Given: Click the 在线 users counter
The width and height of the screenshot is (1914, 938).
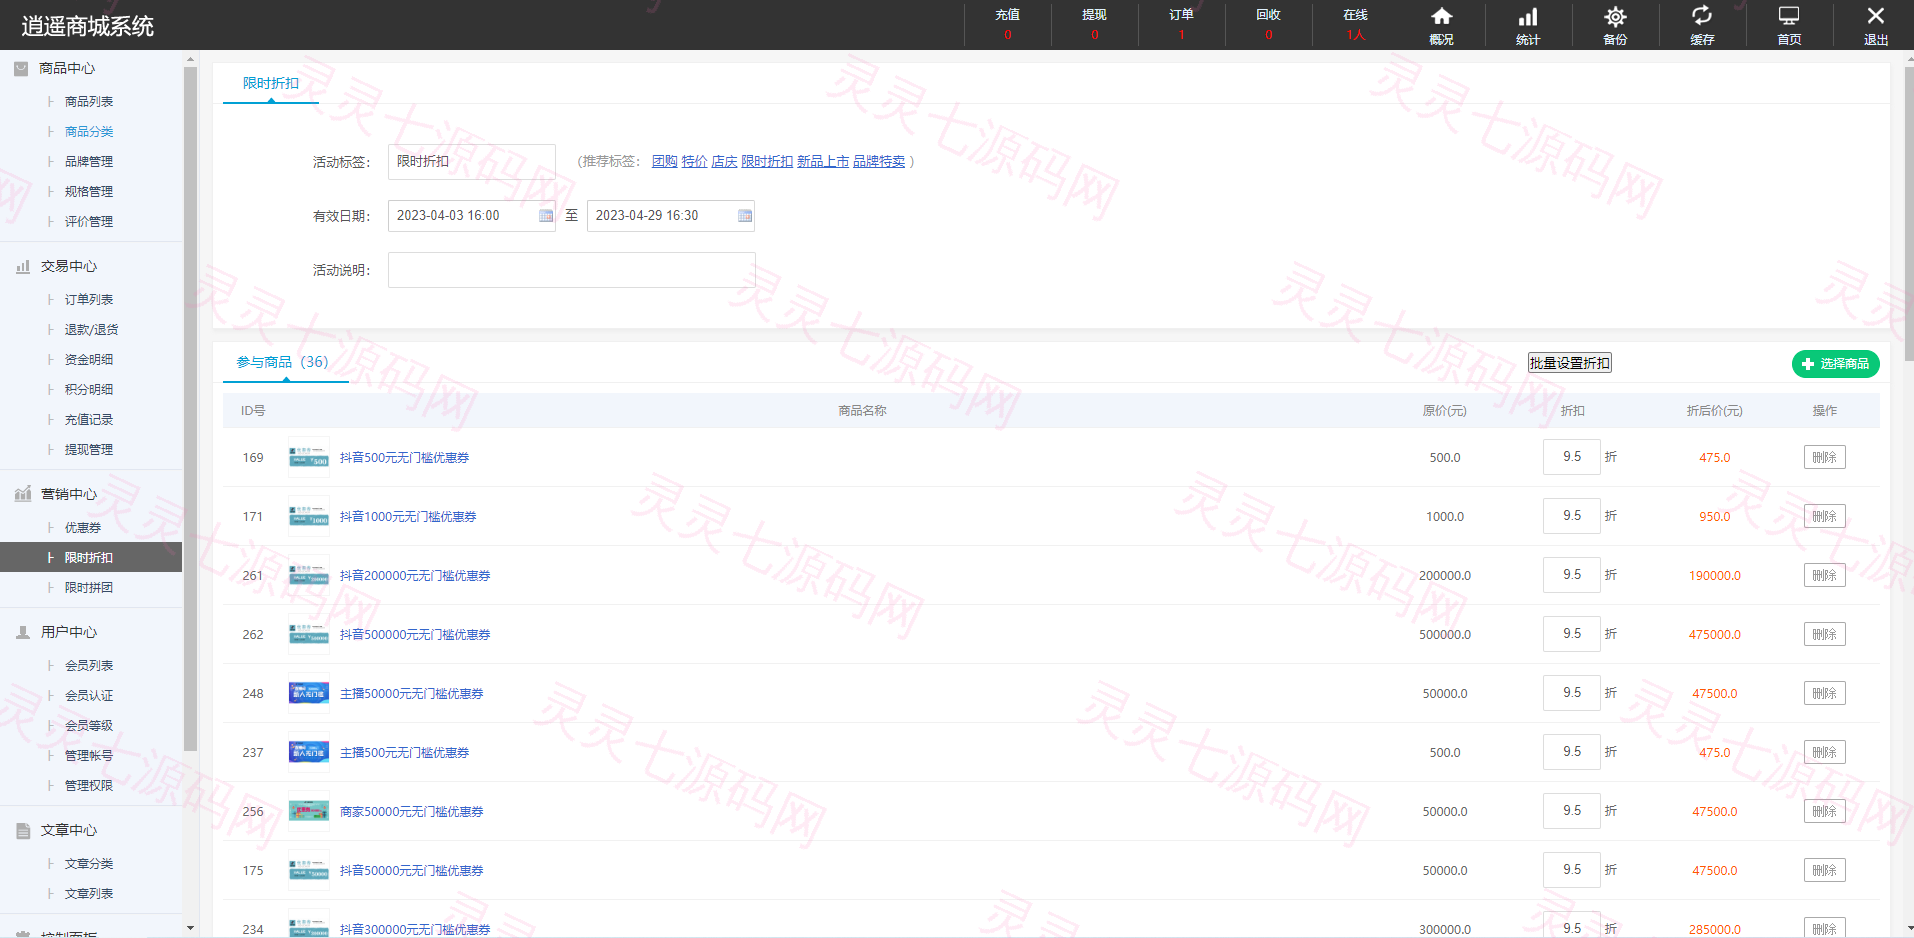Looking at the screenshot, I should [1355, 25].
